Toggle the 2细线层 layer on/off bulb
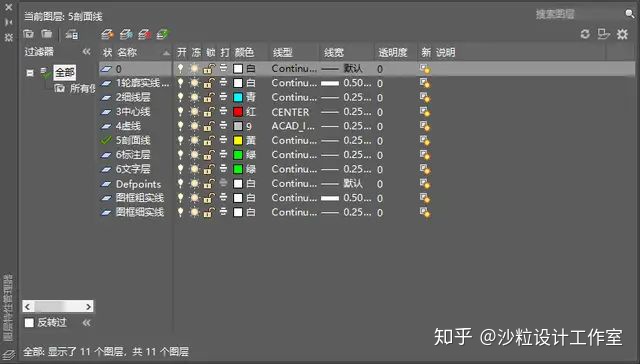The image size is (640, 364). coord(181,97)
